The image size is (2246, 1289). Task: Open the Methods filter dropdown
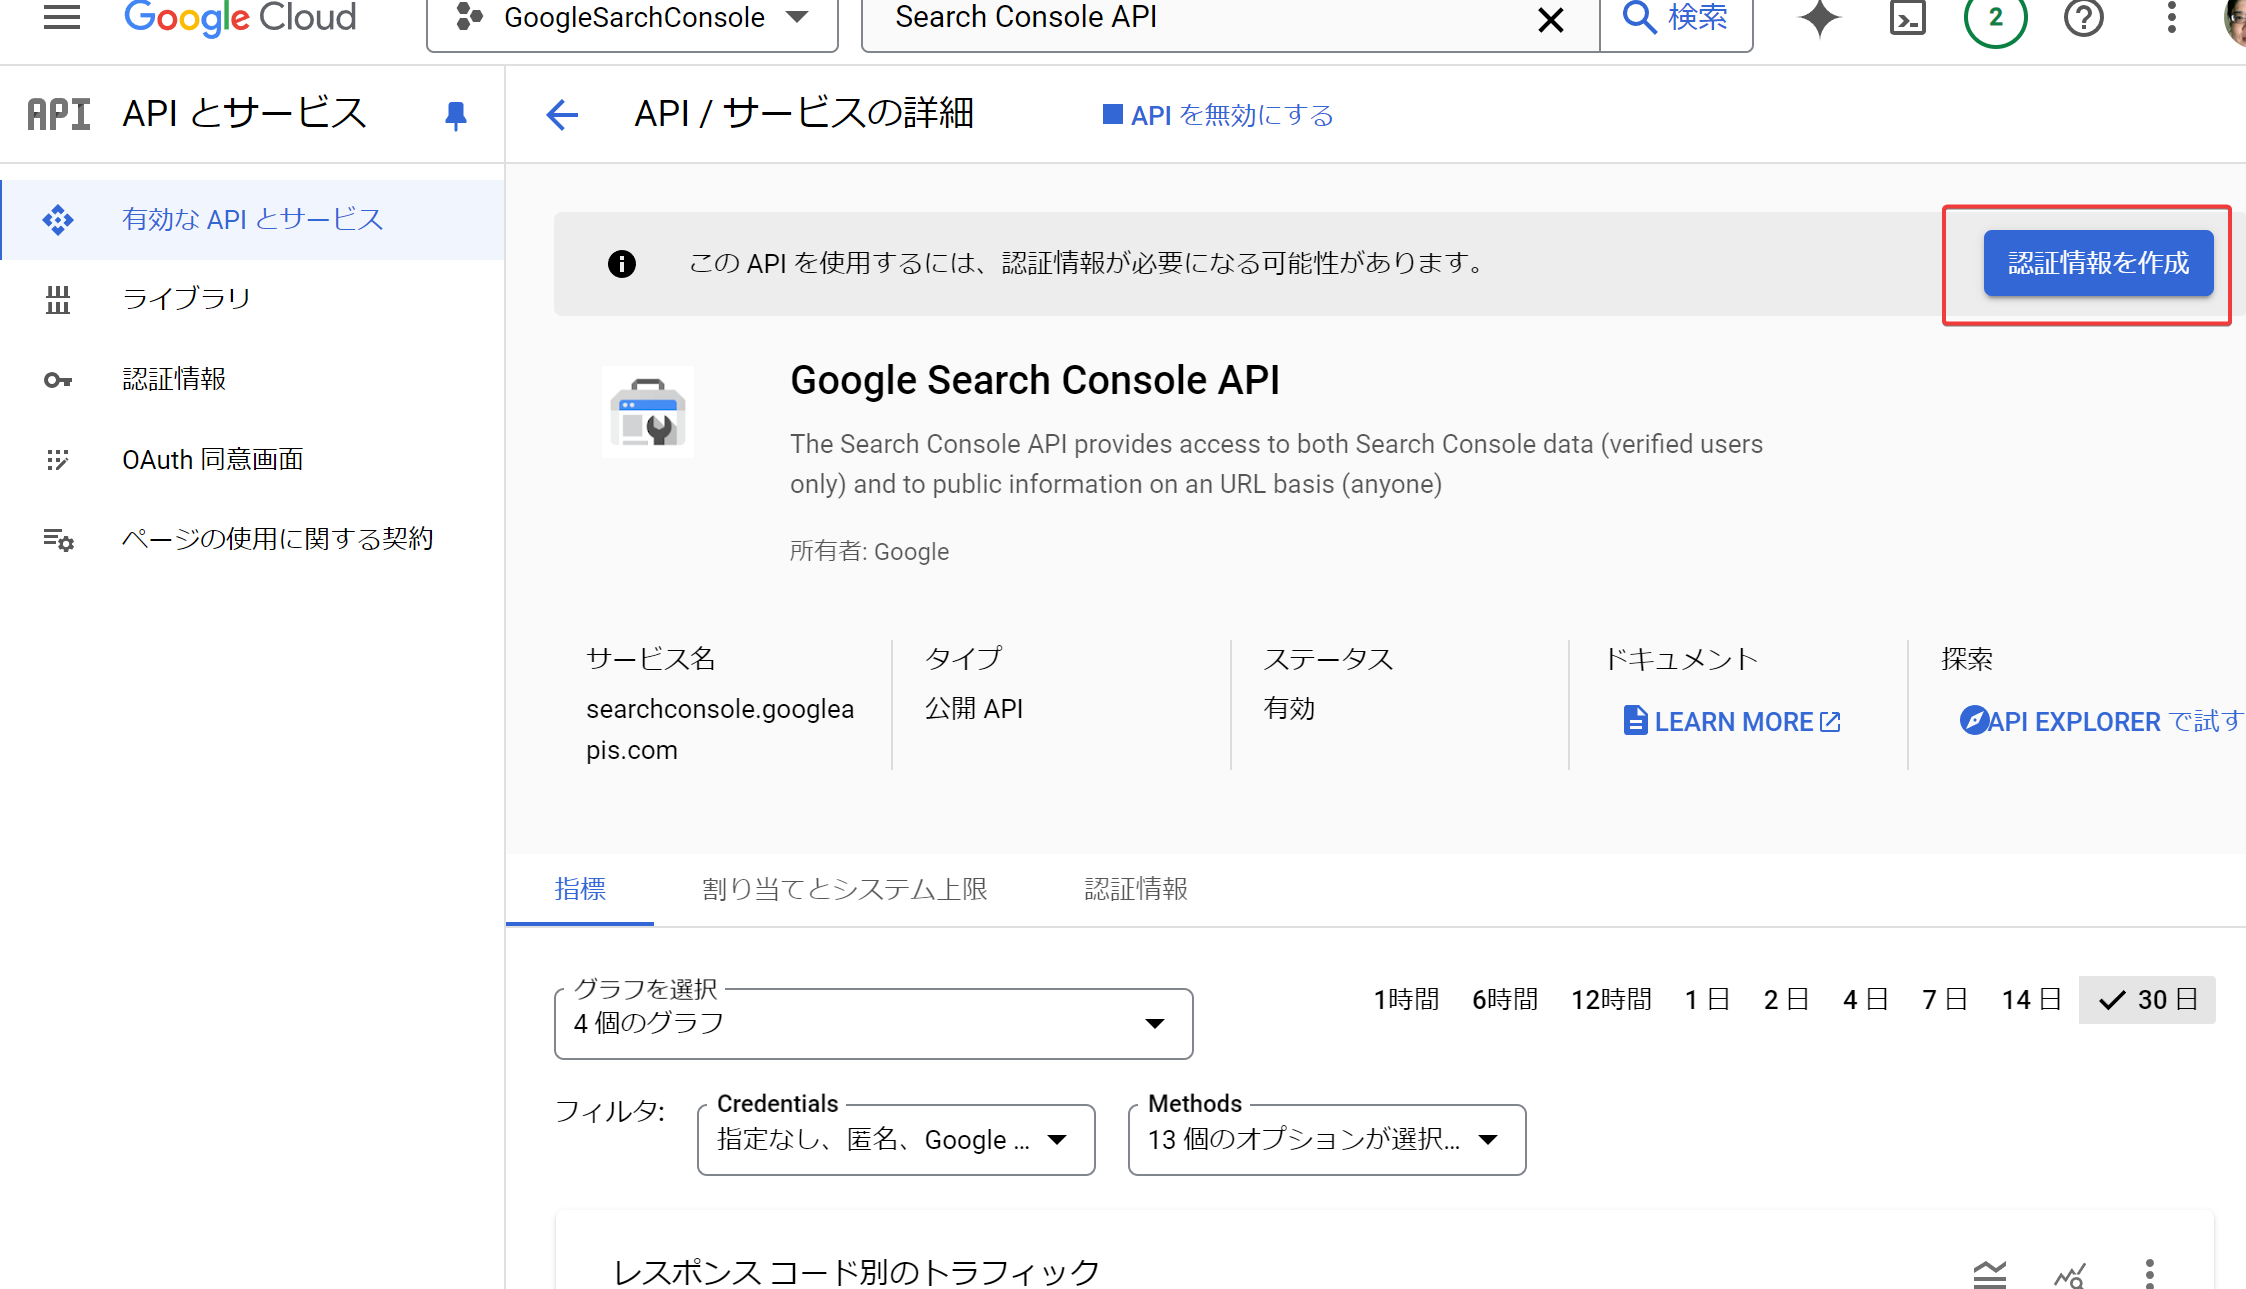[1327, 1140]
